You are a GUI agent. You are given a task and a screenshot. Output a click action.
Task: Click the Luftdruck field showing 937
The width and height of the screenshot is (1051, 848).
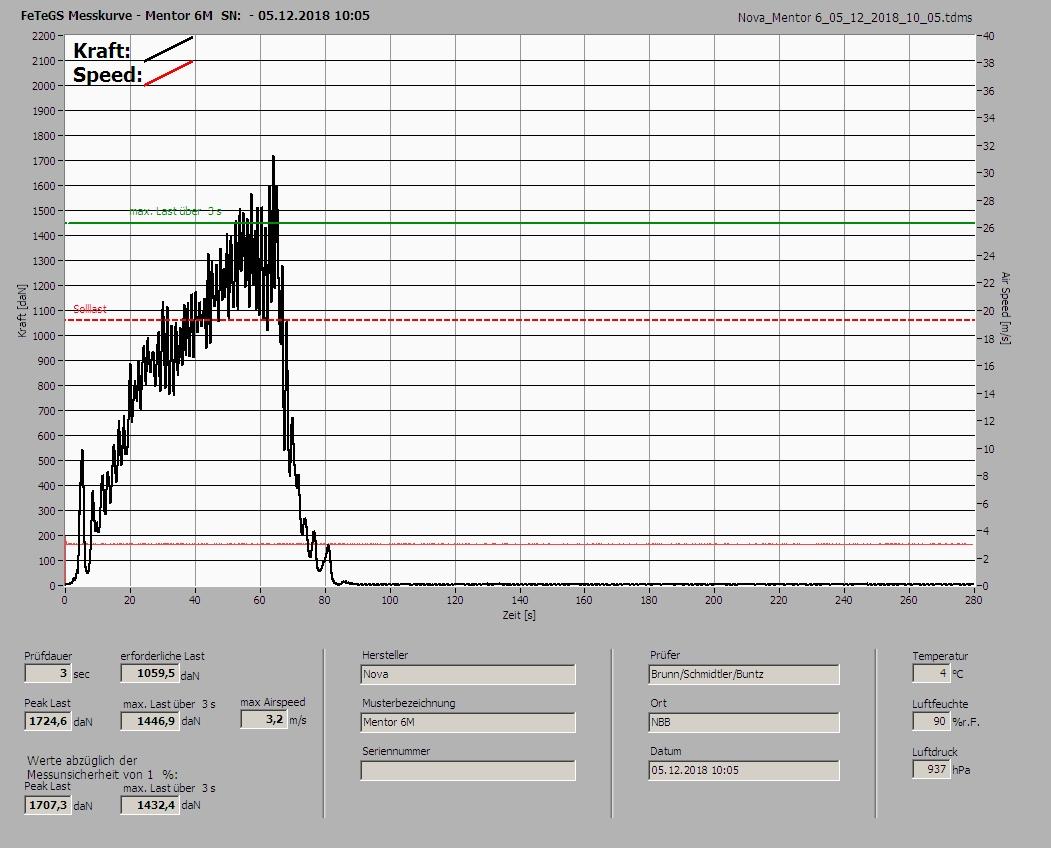tap(931, 770)
